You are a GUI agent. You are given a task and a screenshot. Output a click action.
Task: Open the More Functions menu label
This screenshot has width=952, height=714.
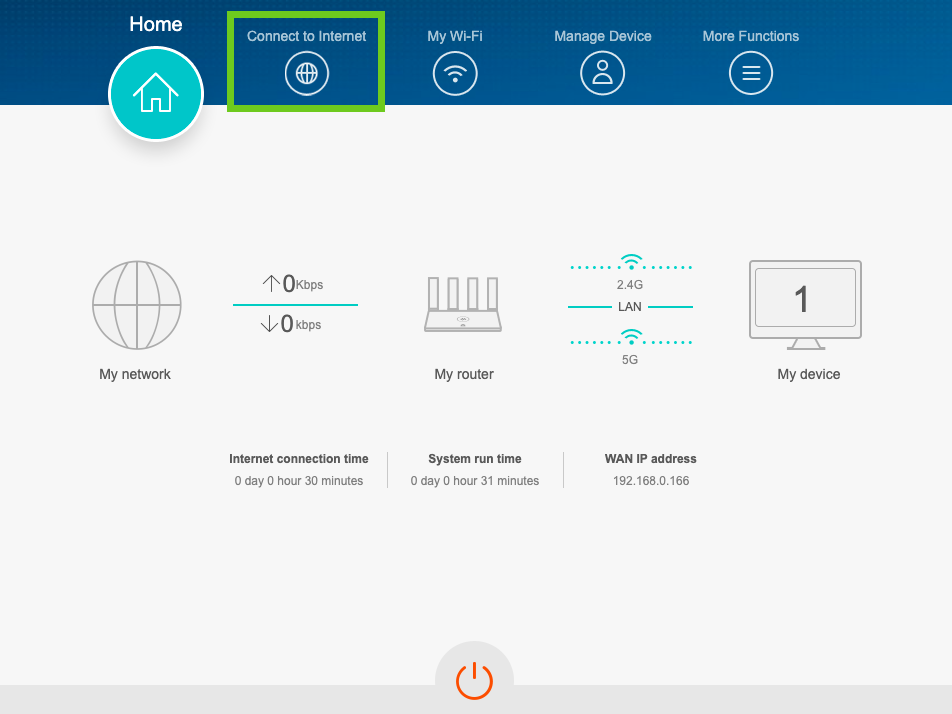coord(750,36)
